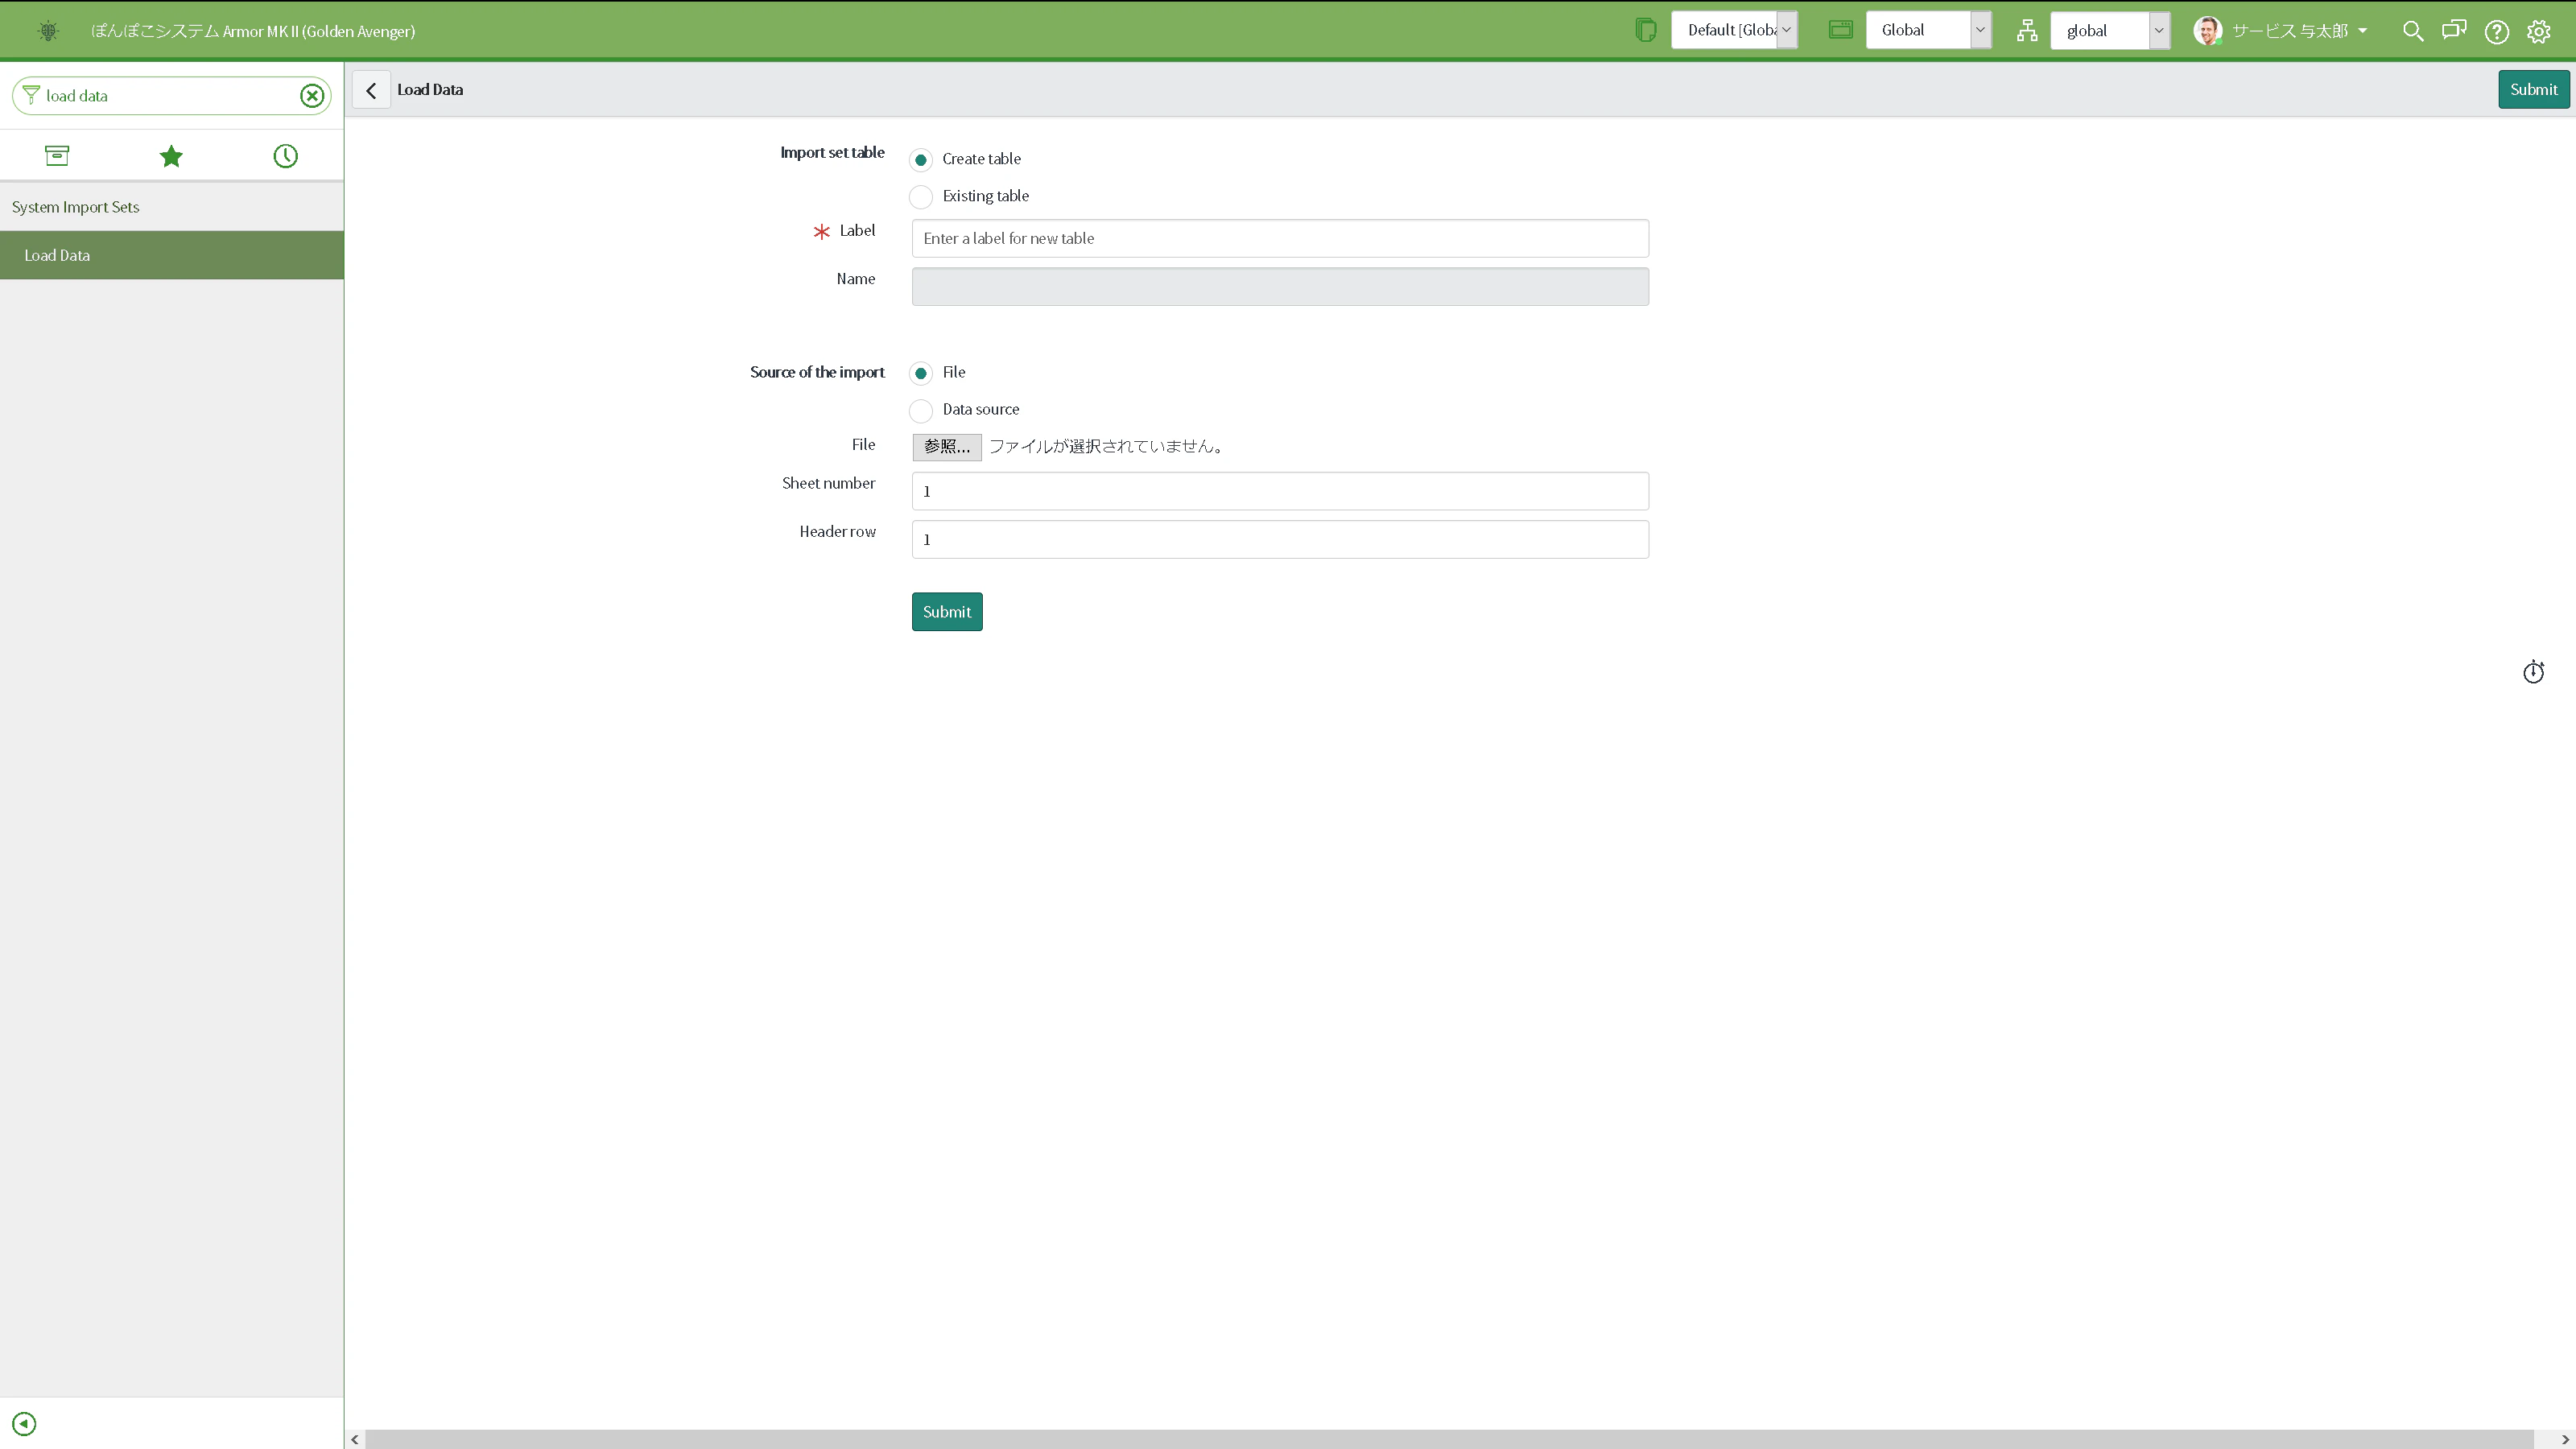Click the domain picker hierarchy icon
This screenshot has height=1449, width=2576.
click(x=2026, y=31)
